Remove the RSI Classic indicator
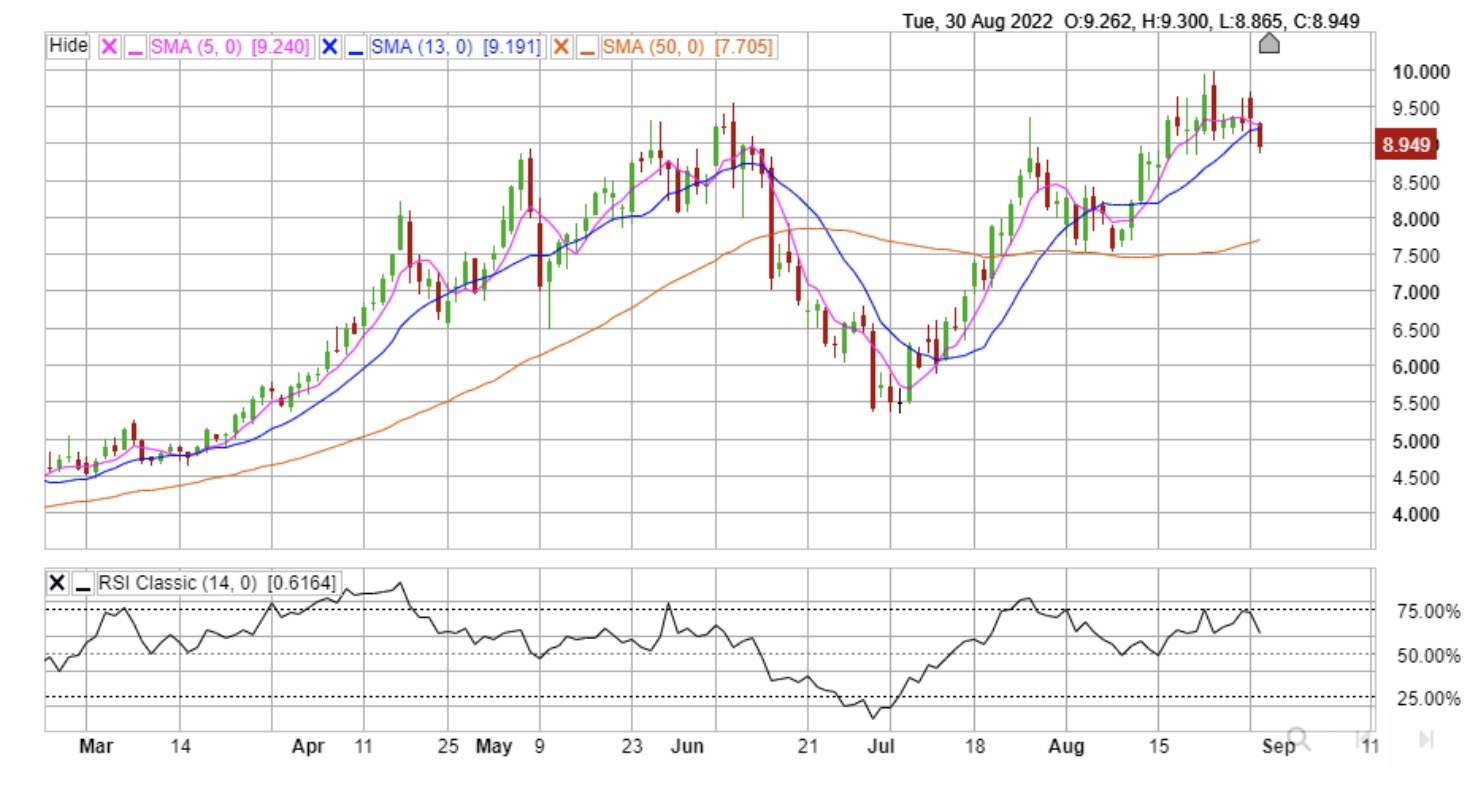 coord(58,583)
